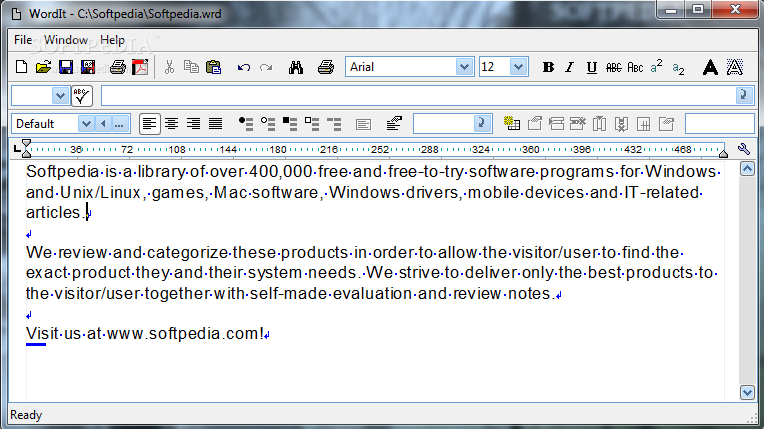
Task: Open a file with folder icon
Action: click(x=43, y=67)
